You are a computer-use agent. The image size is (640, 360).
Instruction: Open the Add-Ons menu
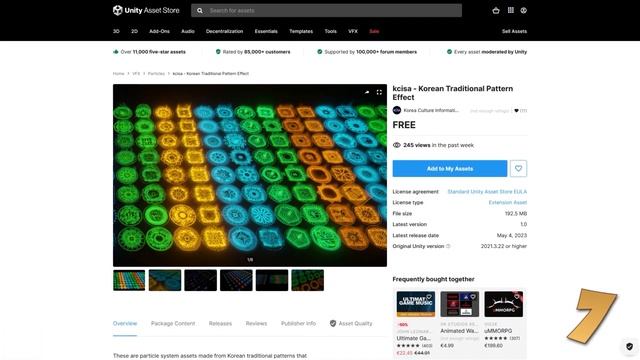tap(159, 31)
